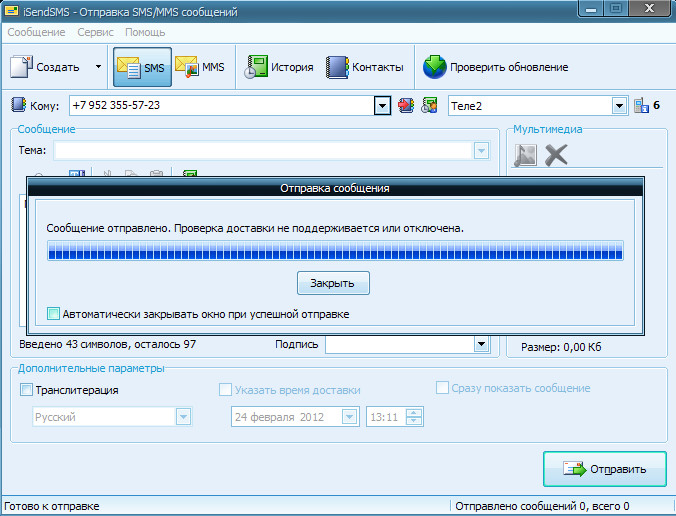Switch to MMS mode
The height and width of the screenshot is (516, 676).
pos(200,67)
